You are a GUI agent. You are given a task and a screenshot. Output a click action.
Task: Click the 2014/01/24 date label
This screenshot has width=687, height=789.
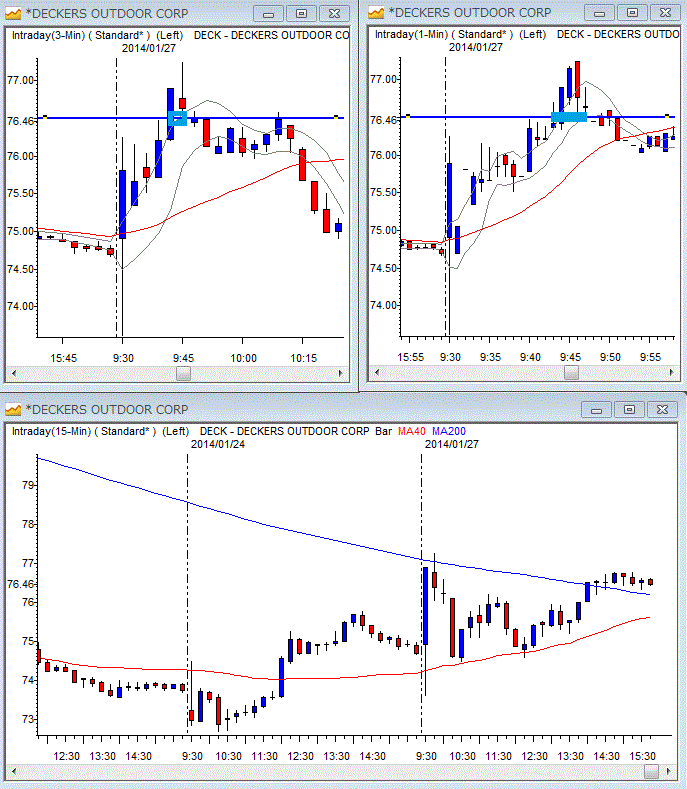pyautogui.click(x=217, y=444)
